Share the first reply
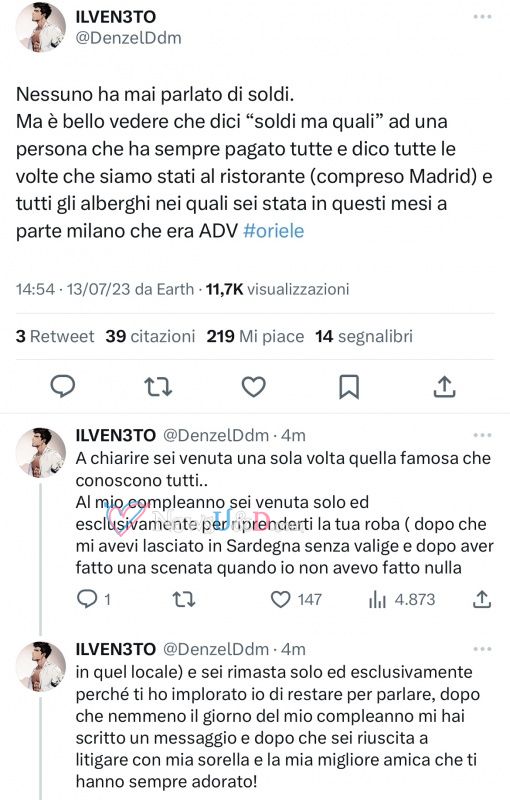The height and width of the screenshot is (800, 510). (481, 599)
